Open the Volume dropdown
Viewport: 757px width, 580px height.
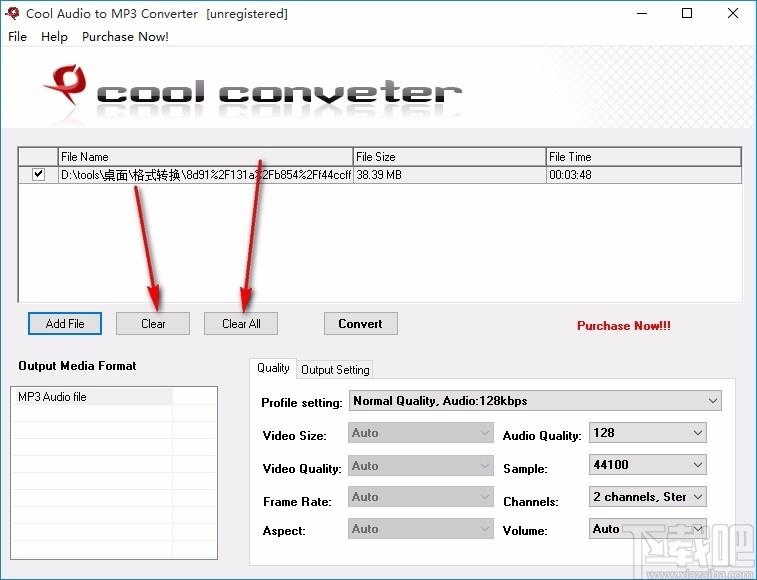click(648, 529)
